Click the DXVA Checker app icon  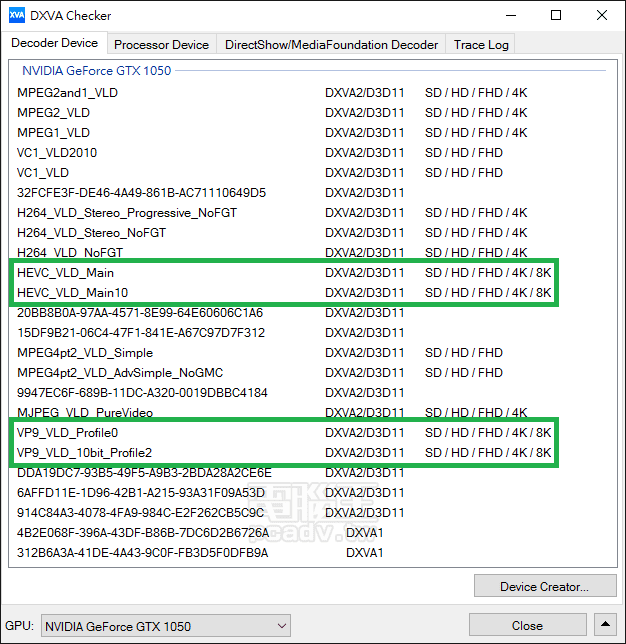tap(17, 16)
